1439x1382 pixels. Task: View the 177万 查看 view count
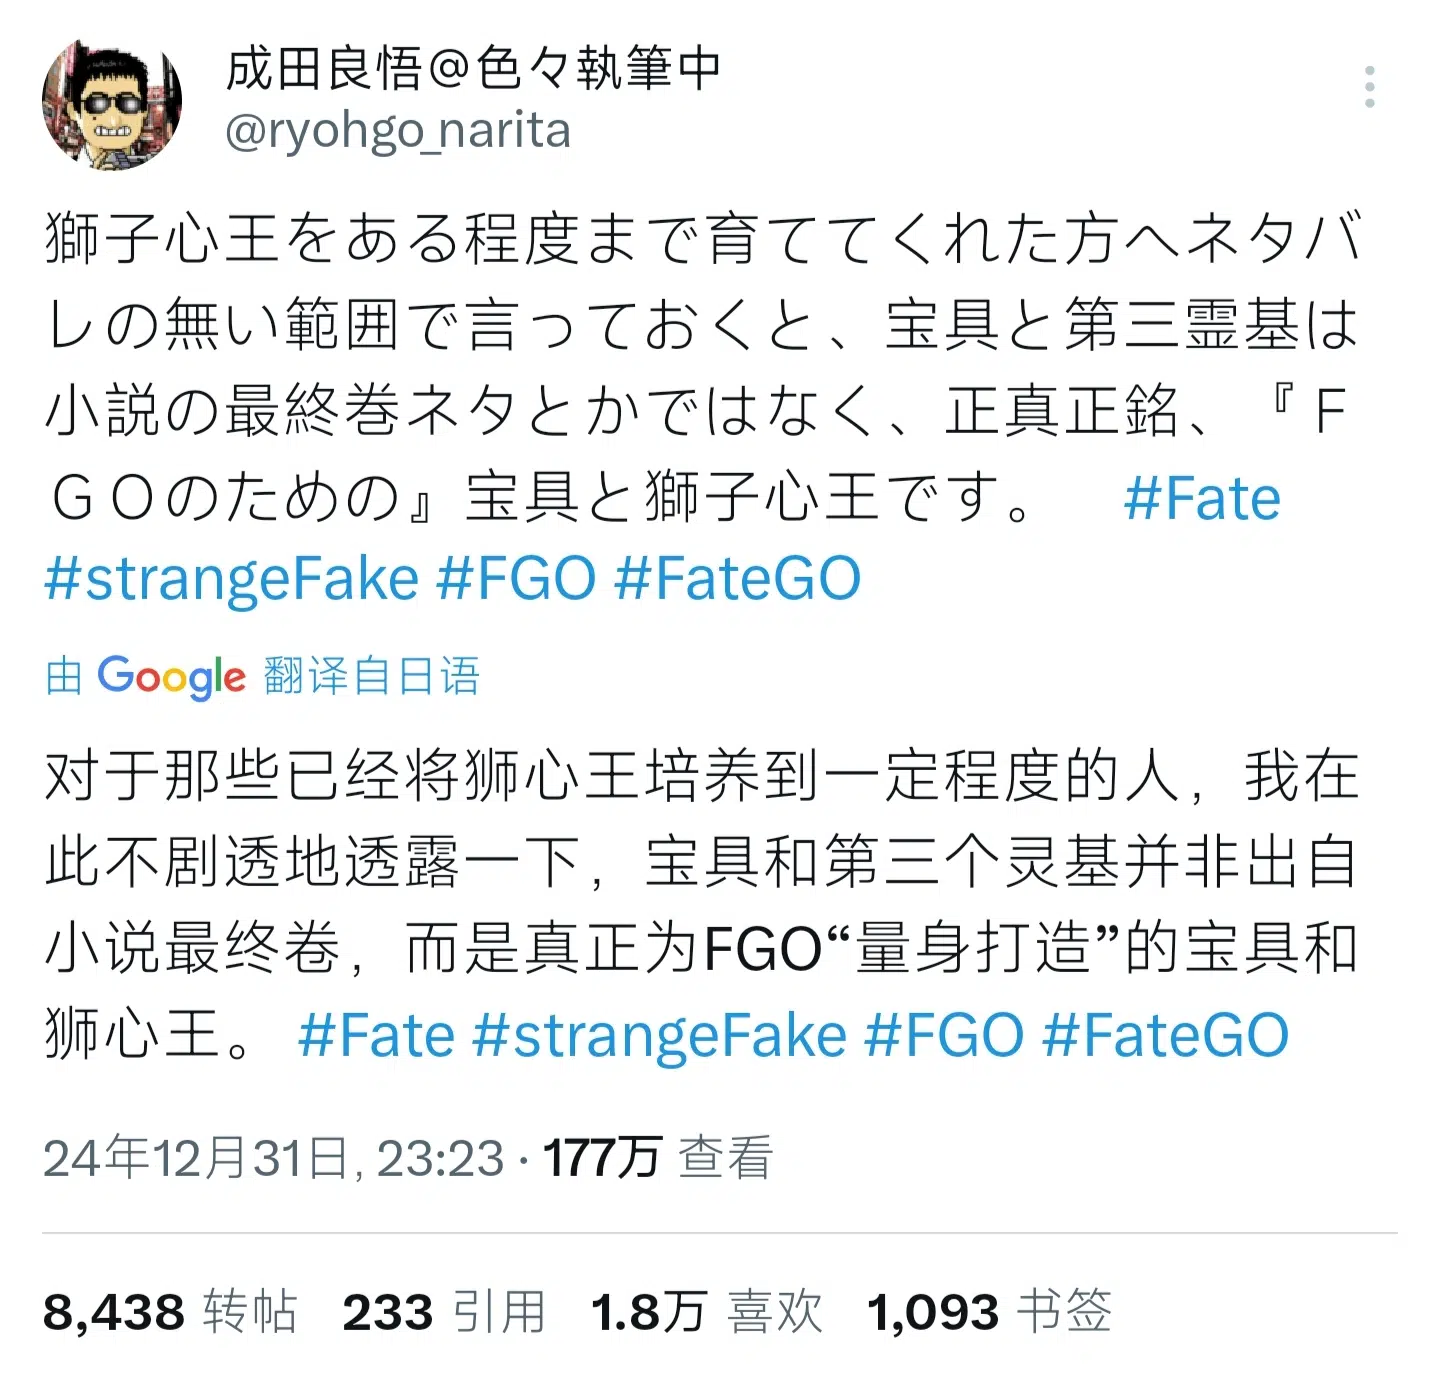click(x=657, y=1158)
